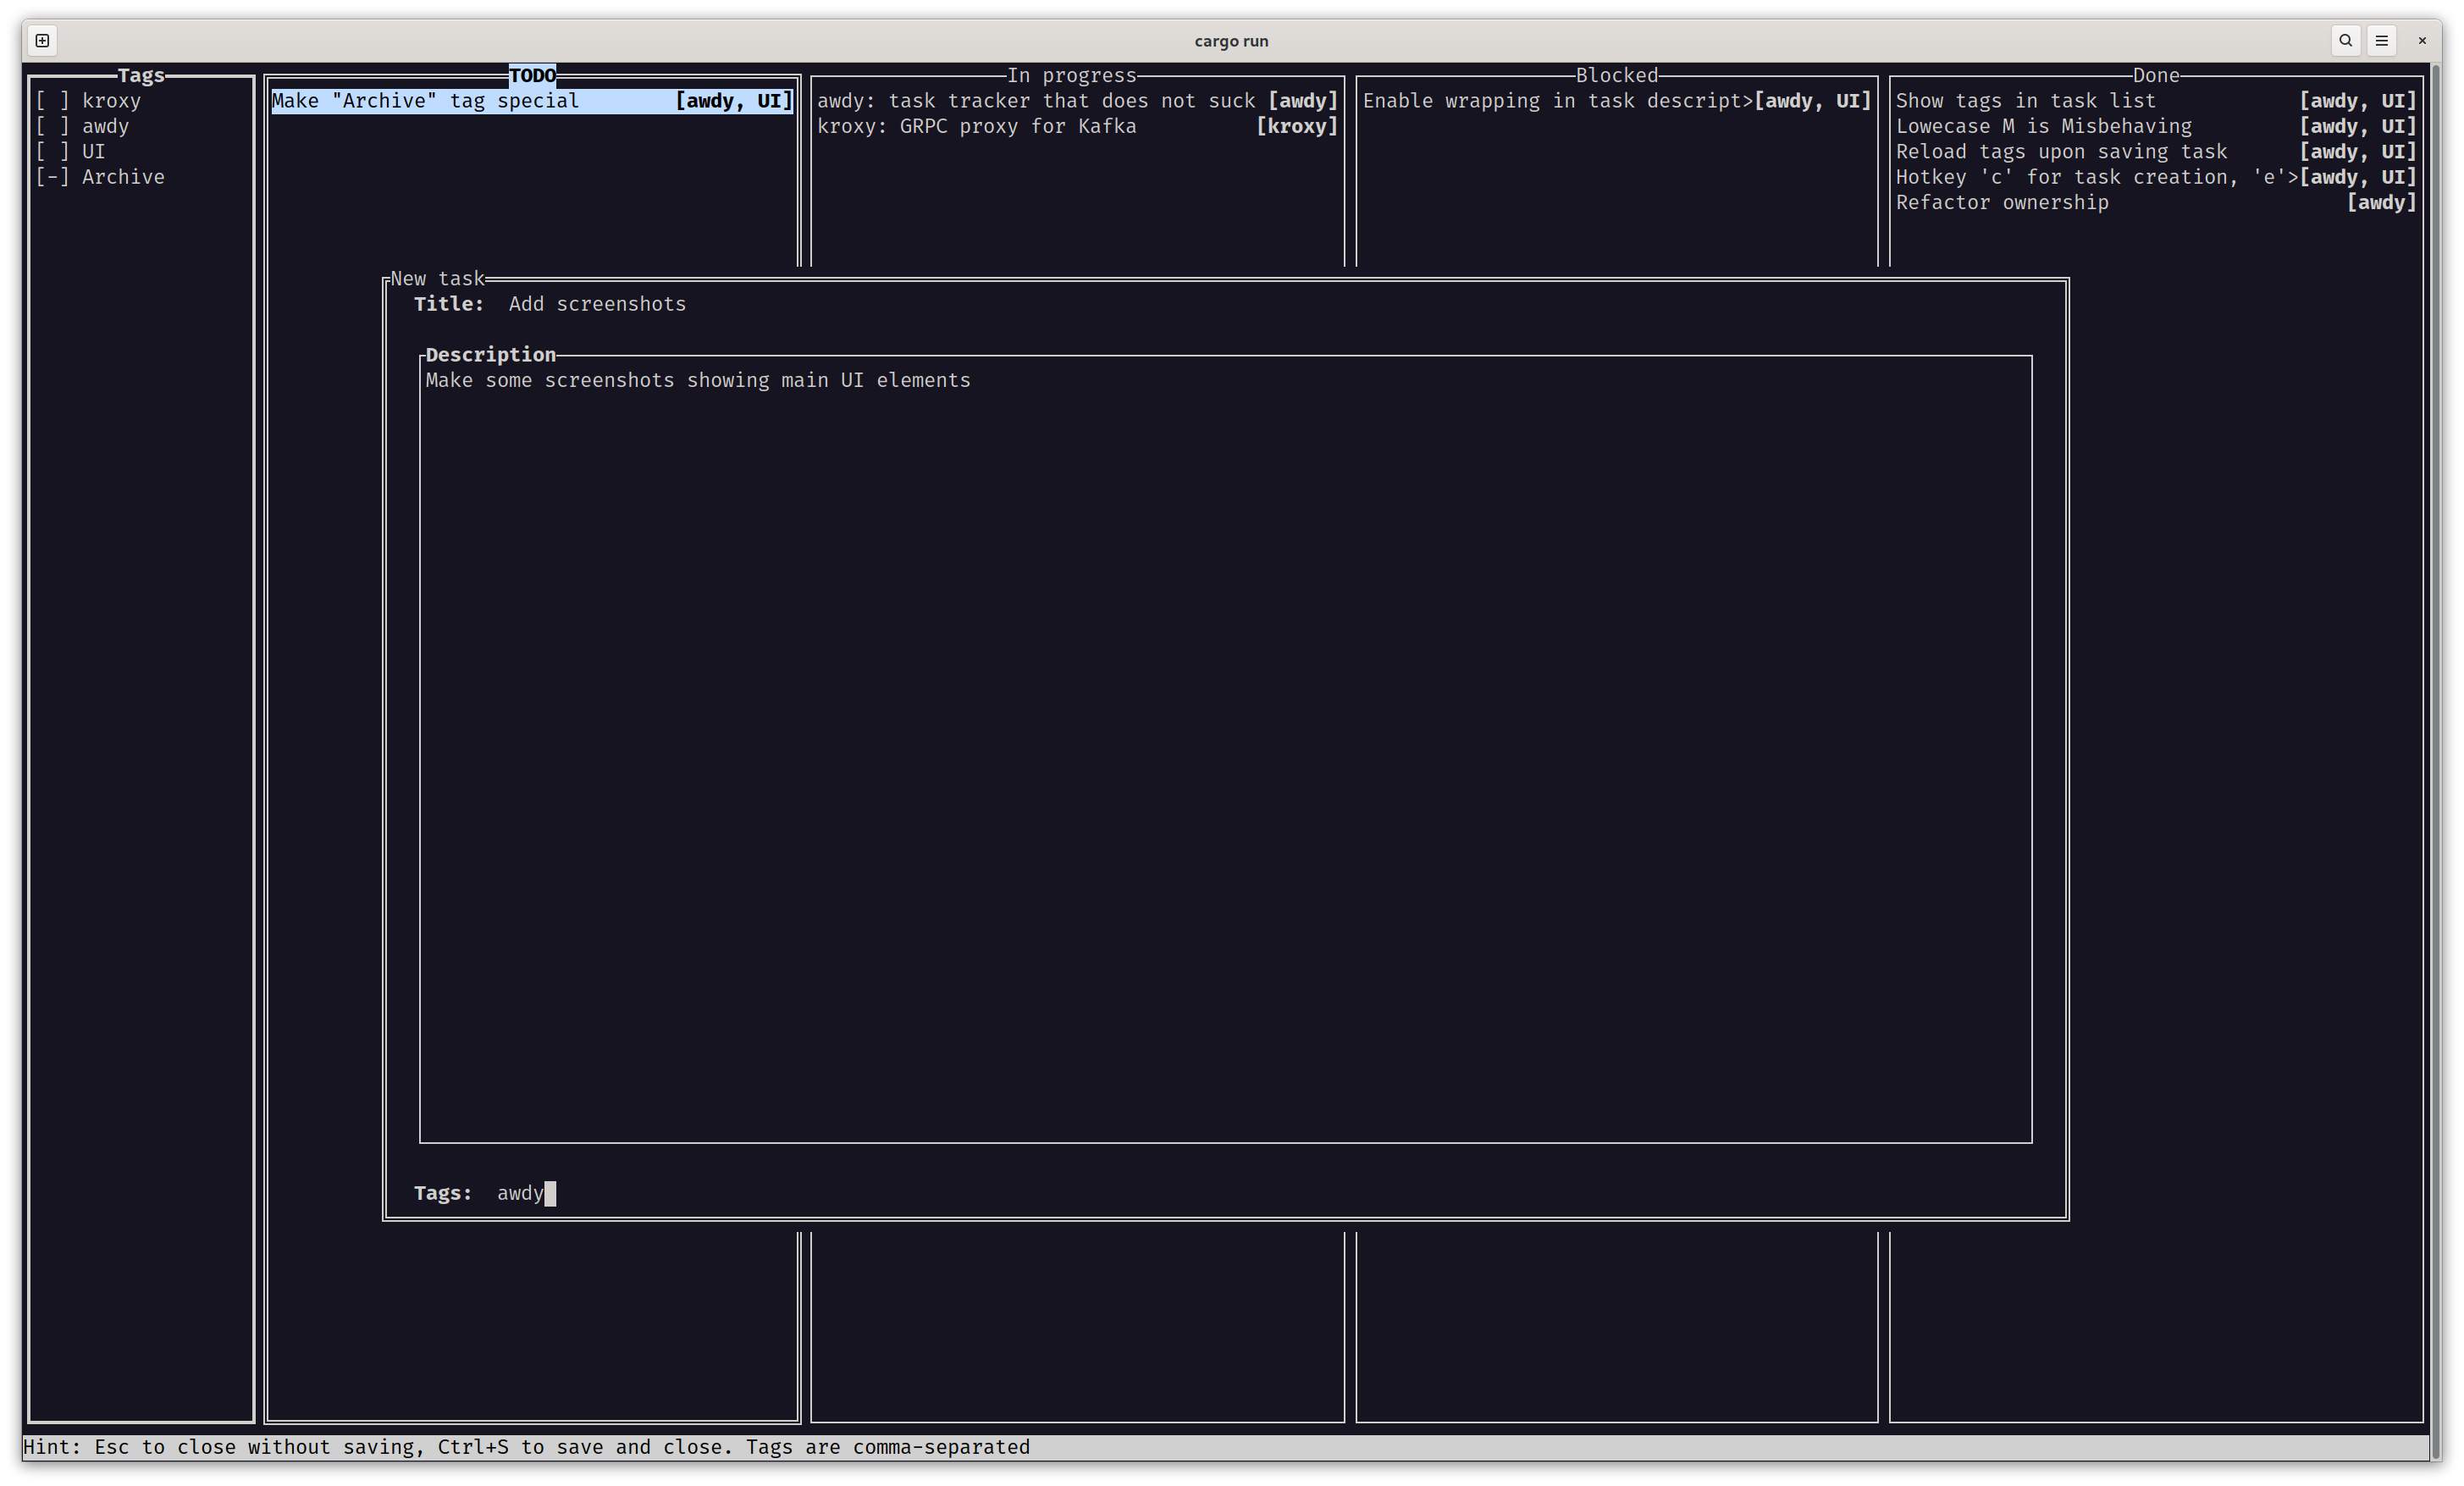This screenshot has width=2464, height=1486.
Task: Select 'kroxy: GRPC proxy for Kafka' task
Action: tap(1077, 126)
